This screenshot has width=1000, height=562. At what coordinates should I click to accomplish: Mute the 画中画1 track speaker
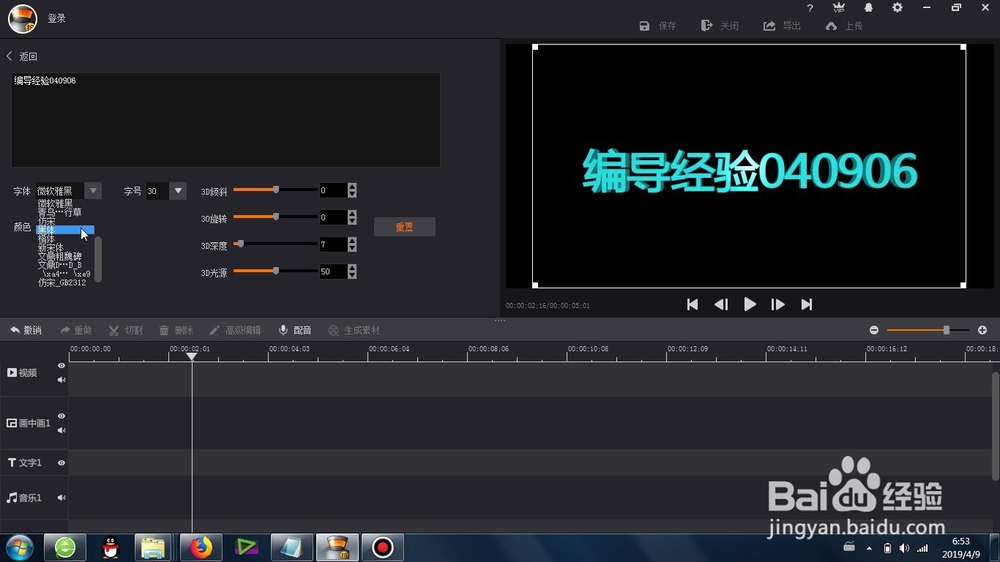pos(61,430)
